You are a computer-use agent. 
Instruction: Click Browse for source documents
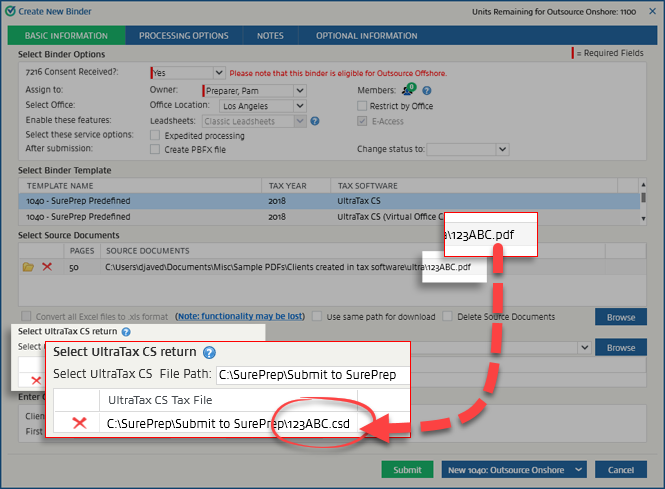[620, 317]
